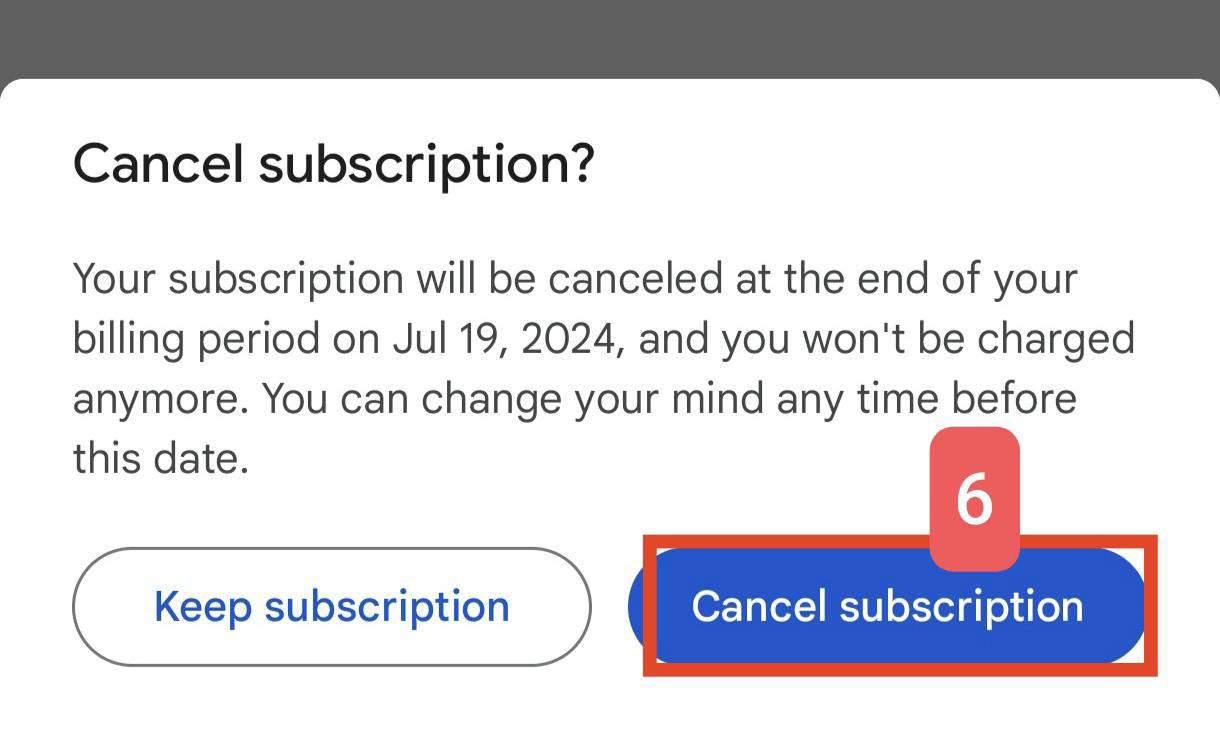Click the rounded top edge of the dialog sheet
The image size is (1220, 731).
(610, 84)
